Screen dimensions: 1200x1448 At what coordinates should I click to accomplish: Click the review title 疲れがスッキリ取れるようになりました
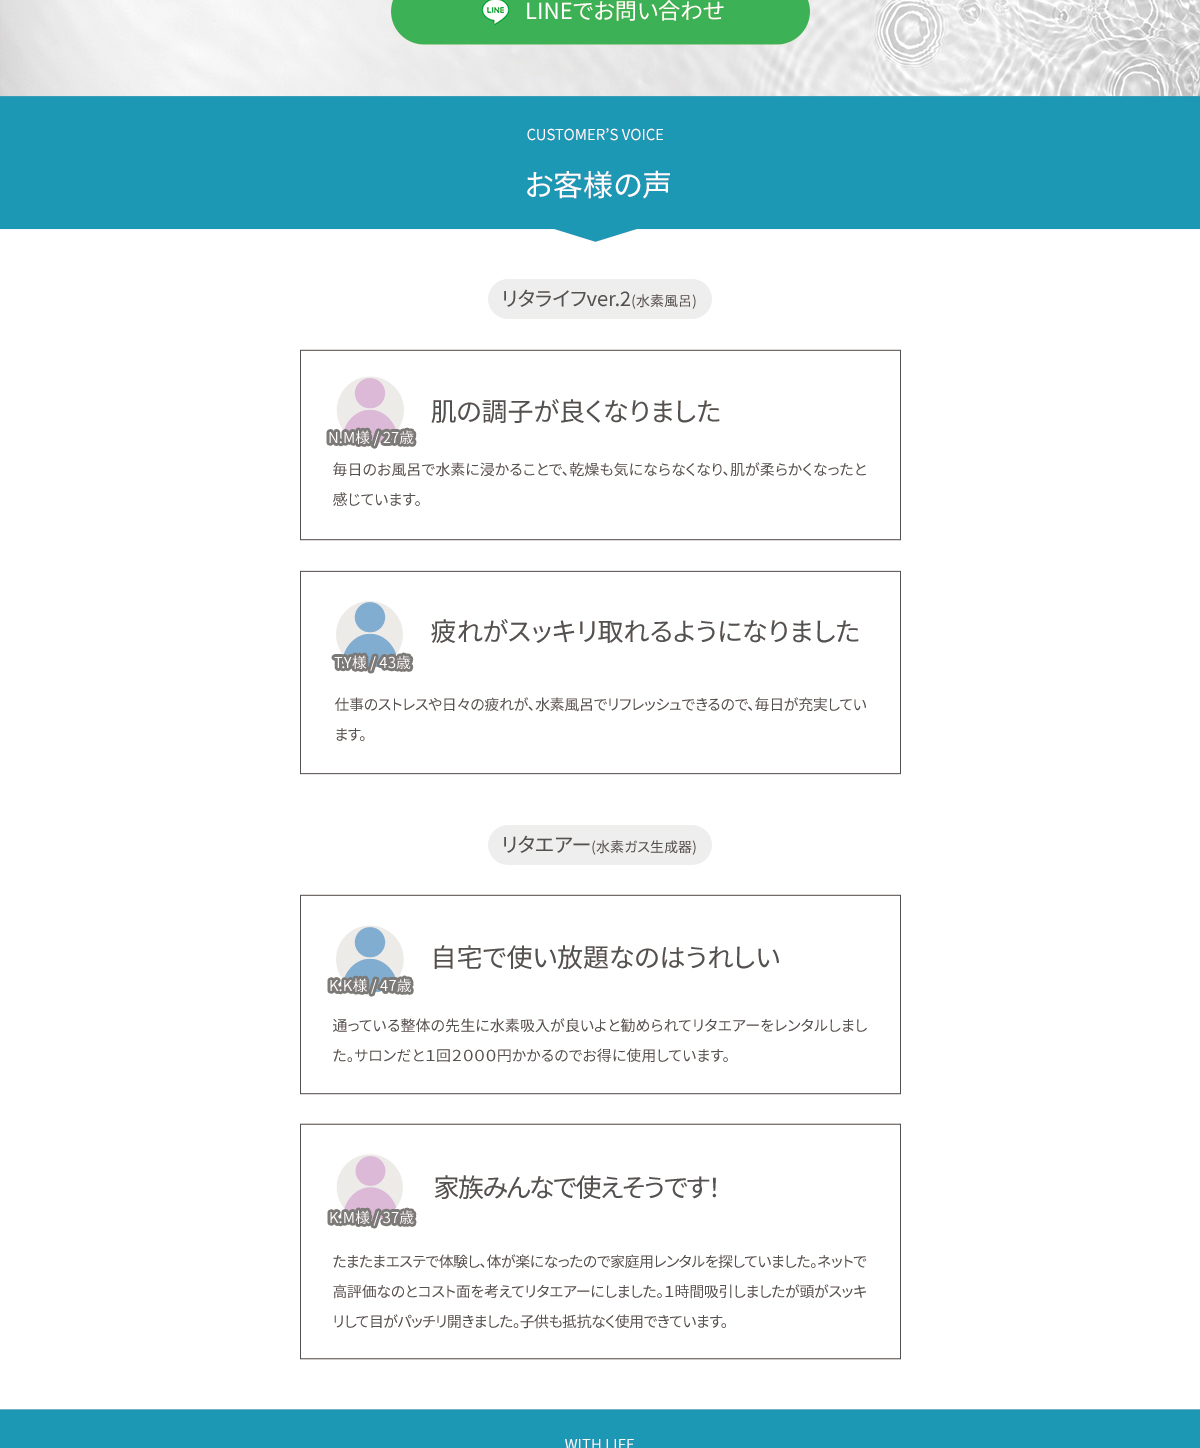pyautogui.click(x=645, y=631)
